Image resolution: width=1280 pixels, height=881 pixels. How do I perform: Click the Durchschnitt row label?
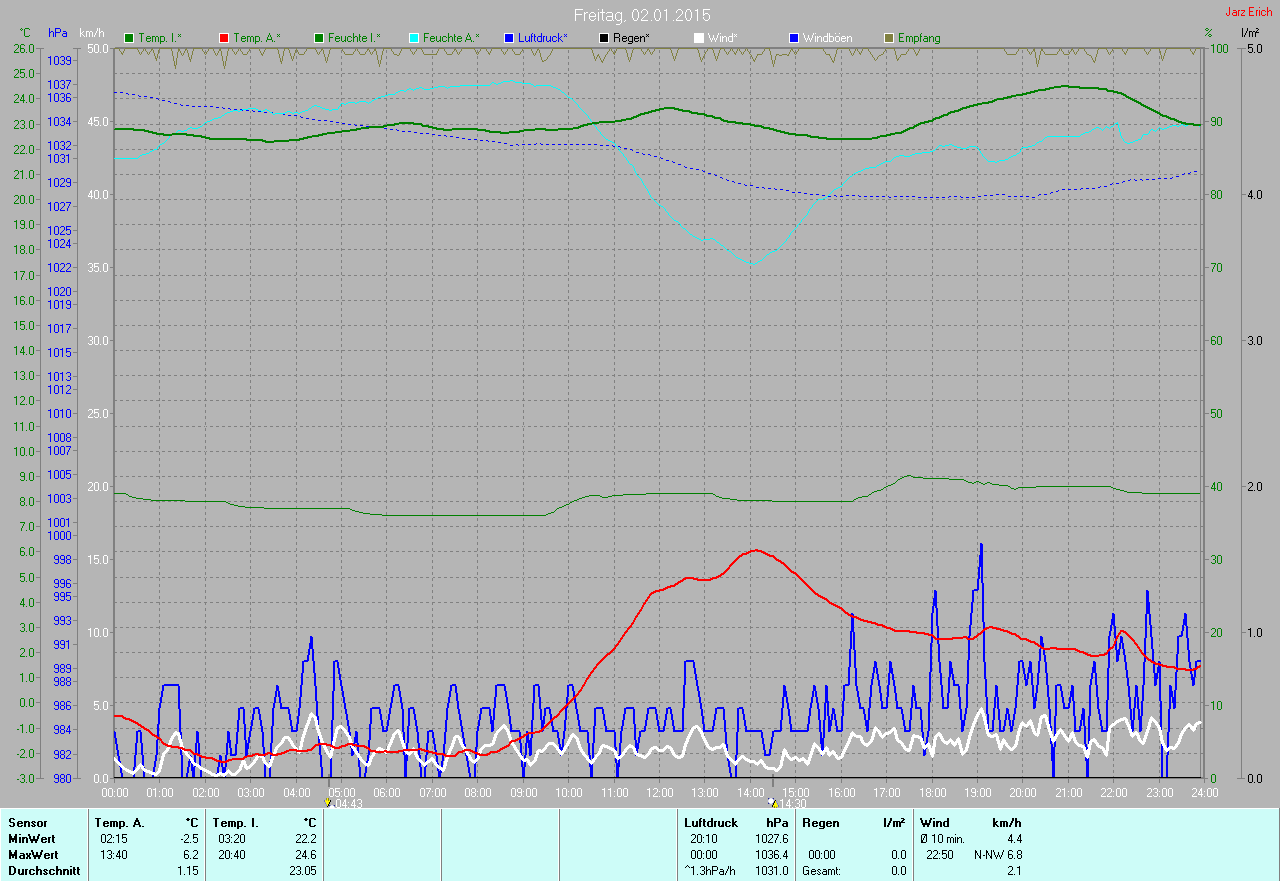point(44,871)
